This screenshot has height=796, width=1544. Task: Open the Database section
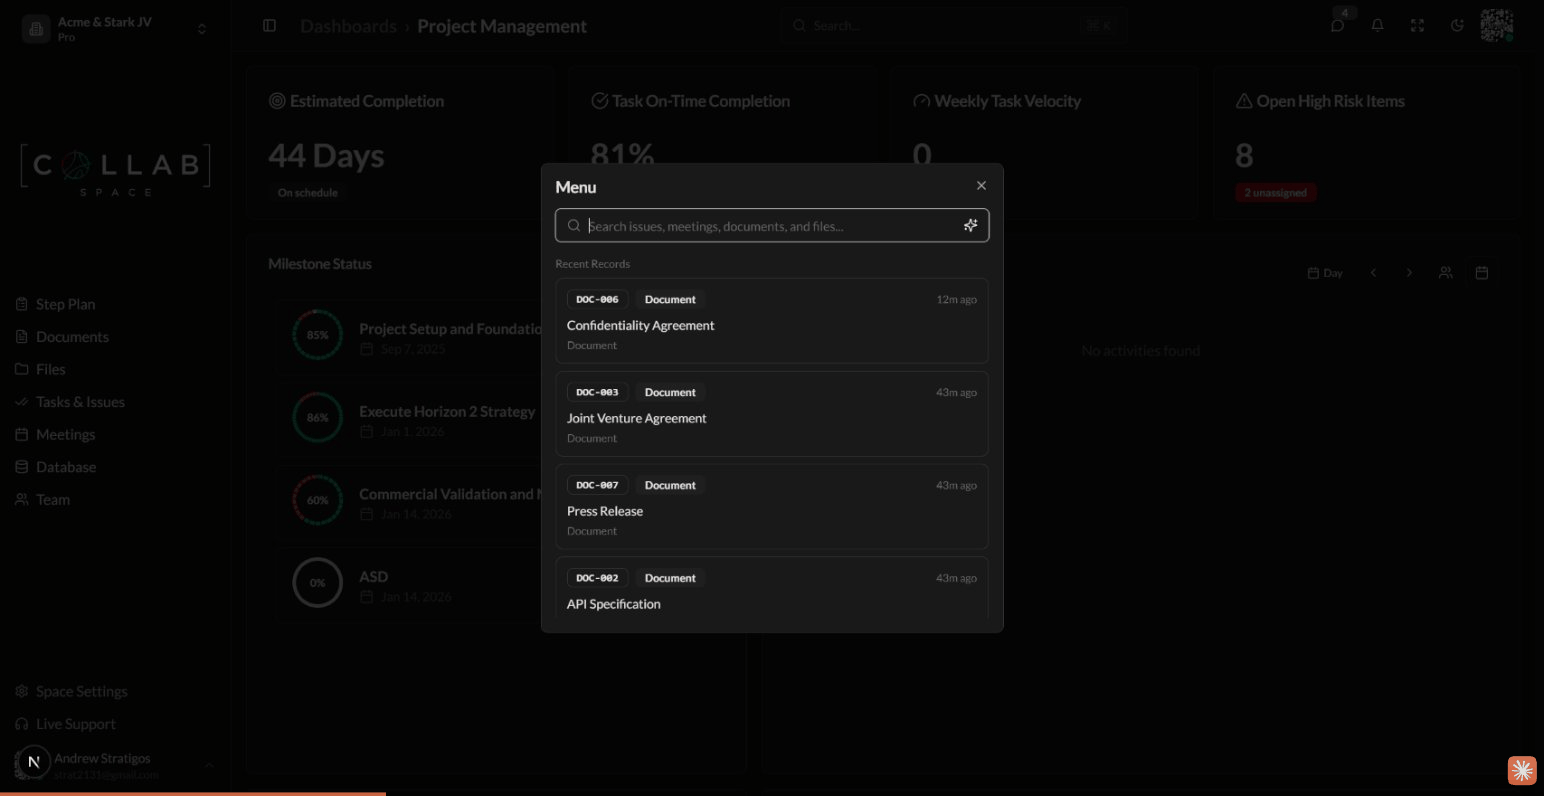pos(65,466)
